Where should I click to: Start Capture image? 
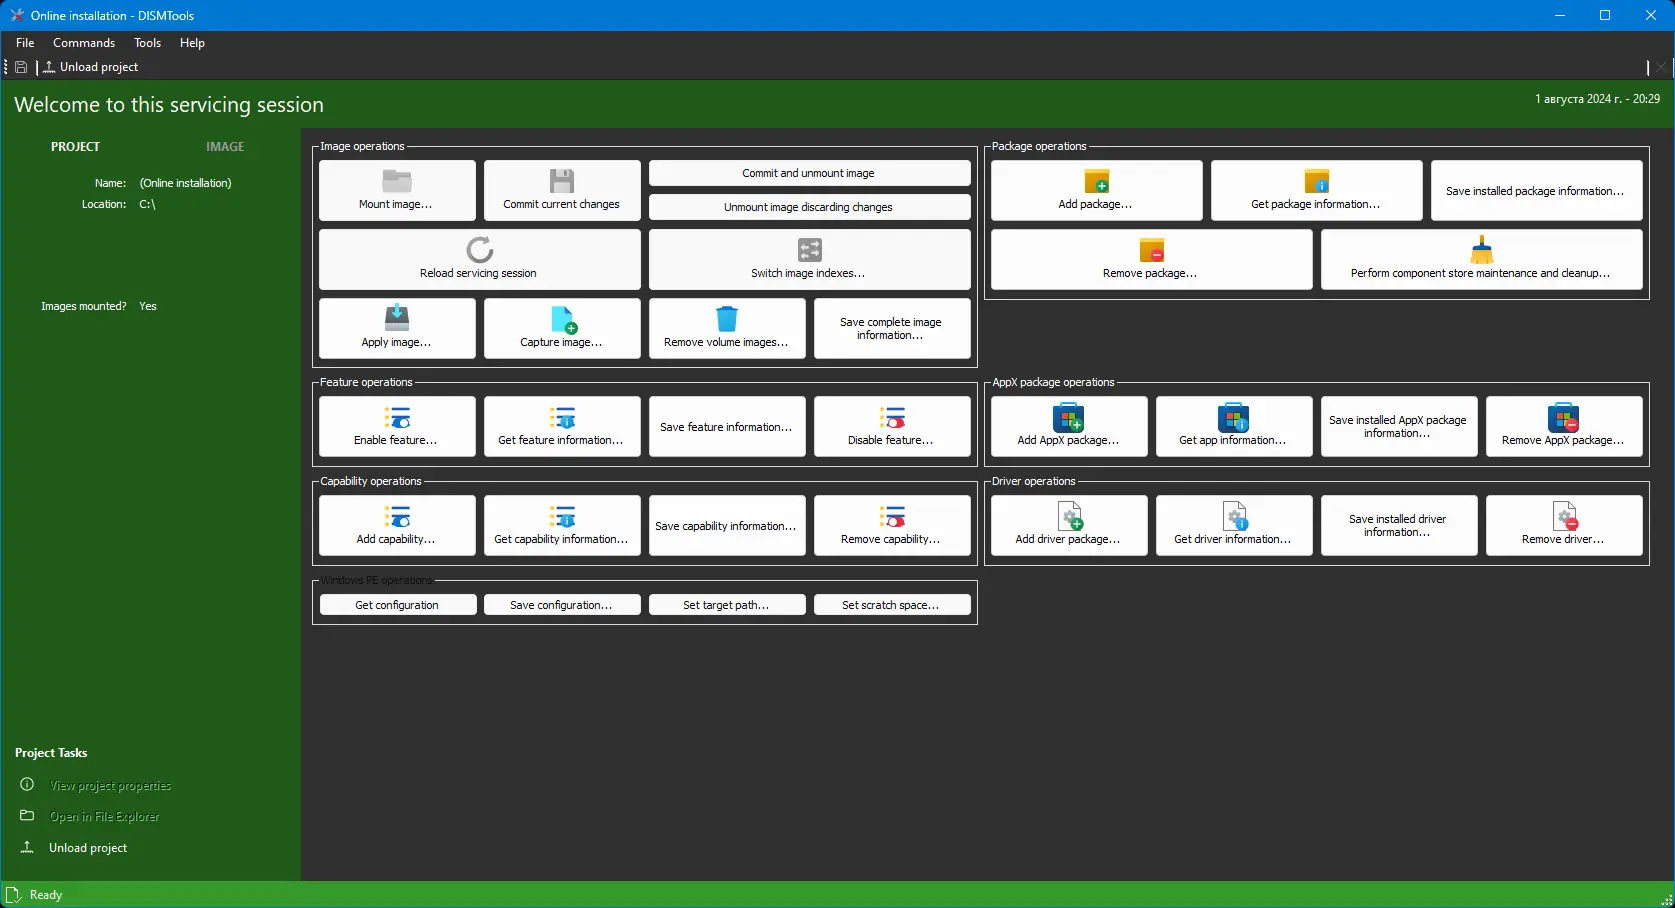point(562,328)
